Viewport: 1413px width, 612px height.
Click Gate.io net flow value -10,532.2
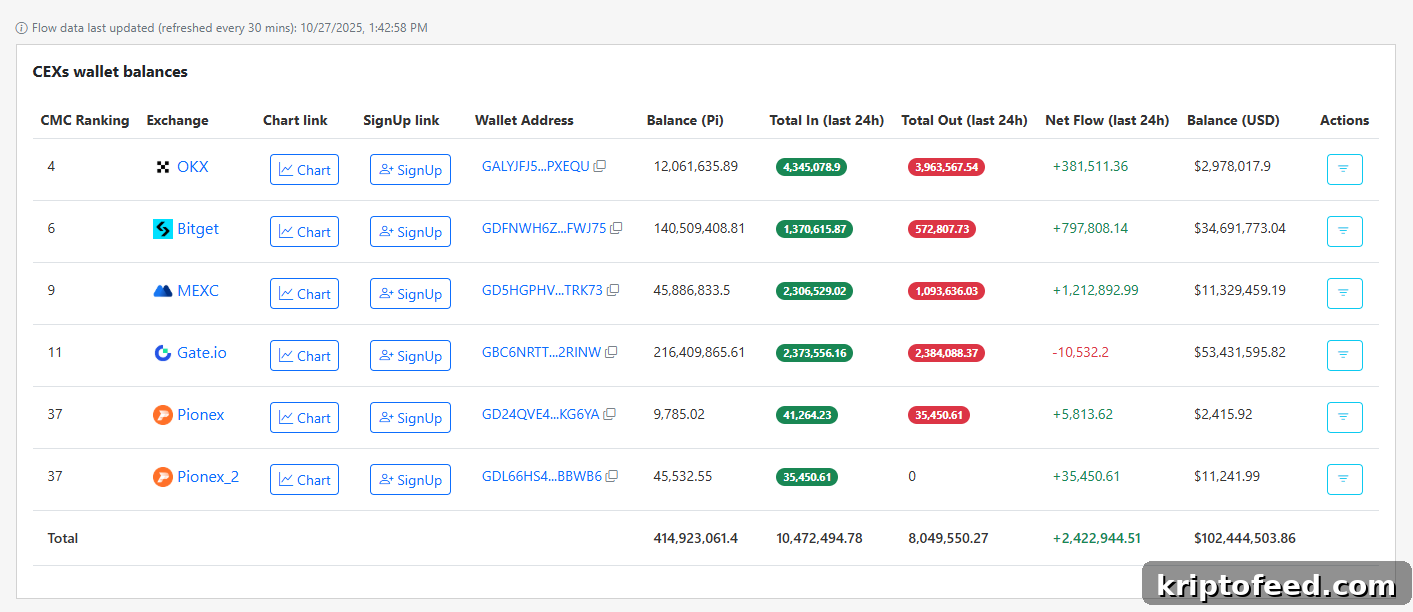point(1081,353)
